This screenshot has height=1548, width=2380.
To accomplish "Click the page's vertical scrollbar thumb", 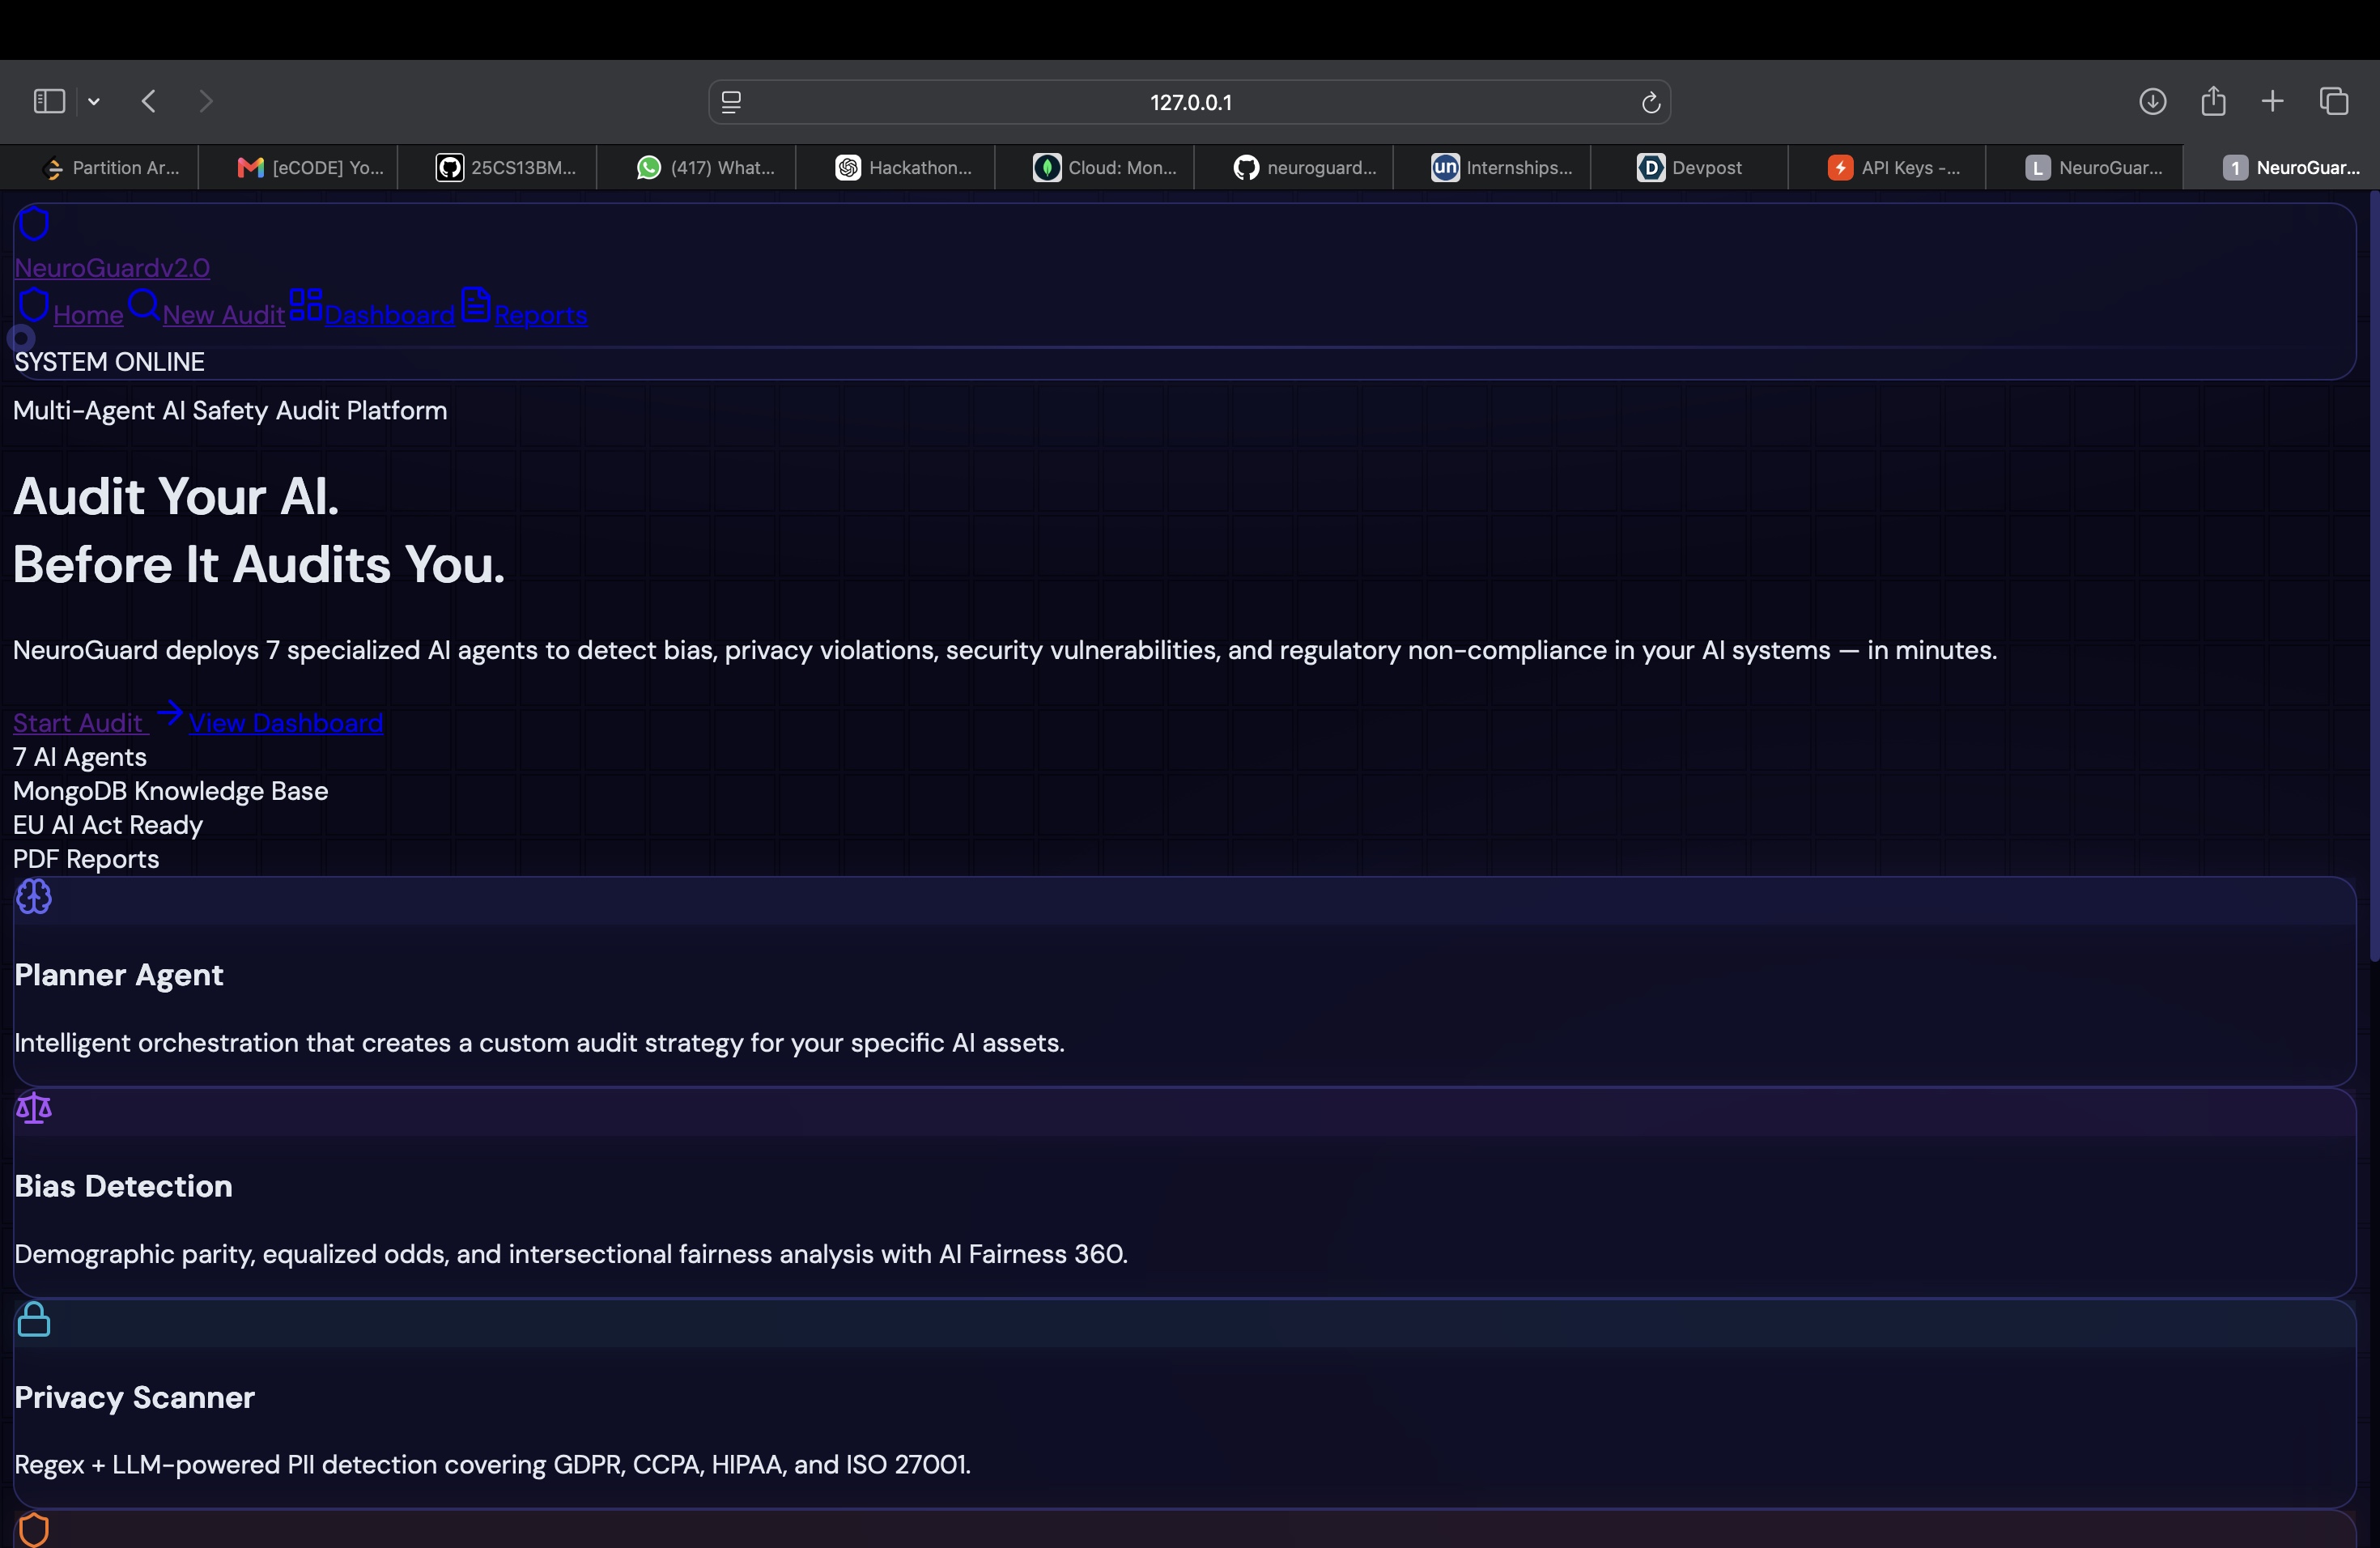I will 2374,576.
